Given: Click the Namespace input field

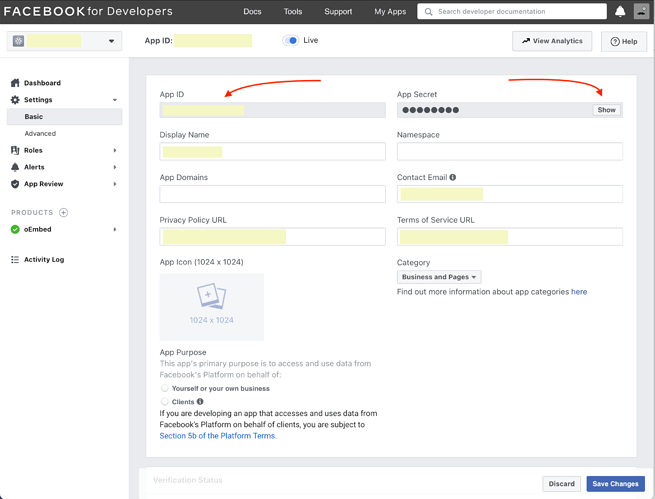Looking at the screenshot, I should tap(510, 152).
